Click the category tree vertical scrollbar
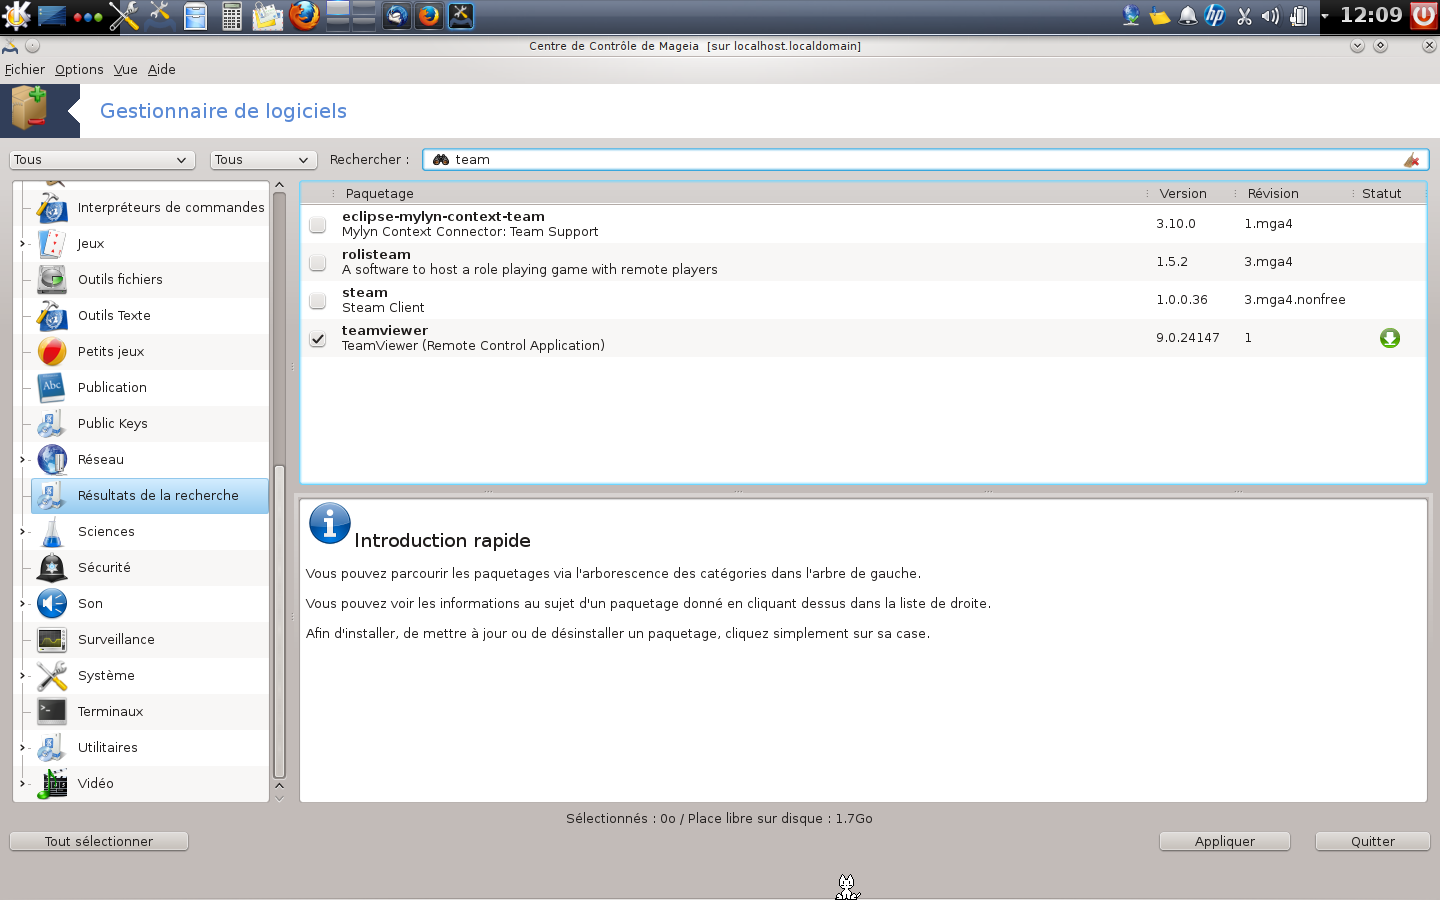 pos(280,621)
